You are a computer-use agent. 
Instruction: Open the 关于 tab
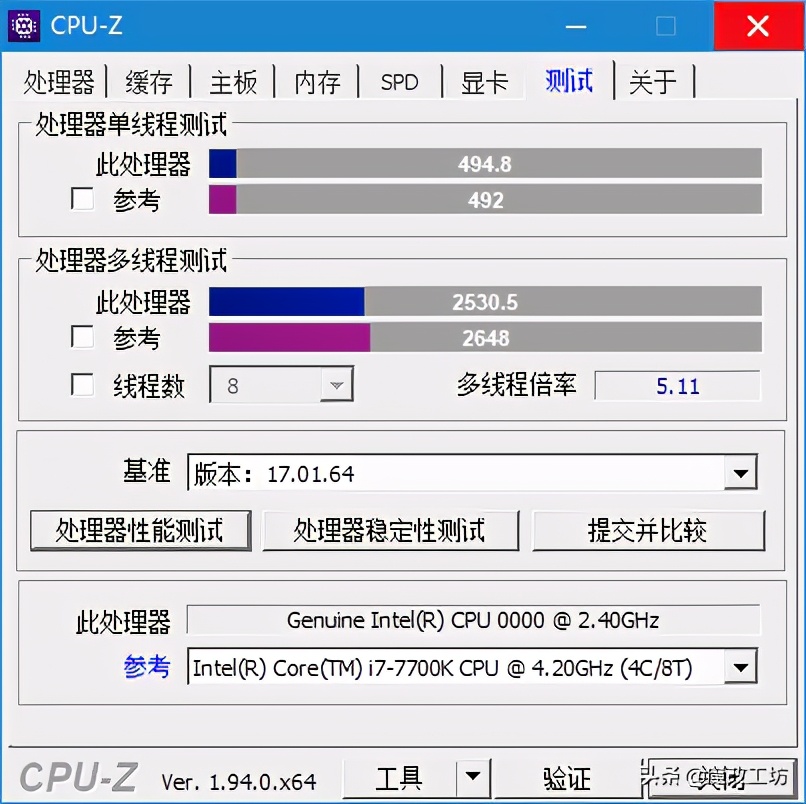point(654,83)
